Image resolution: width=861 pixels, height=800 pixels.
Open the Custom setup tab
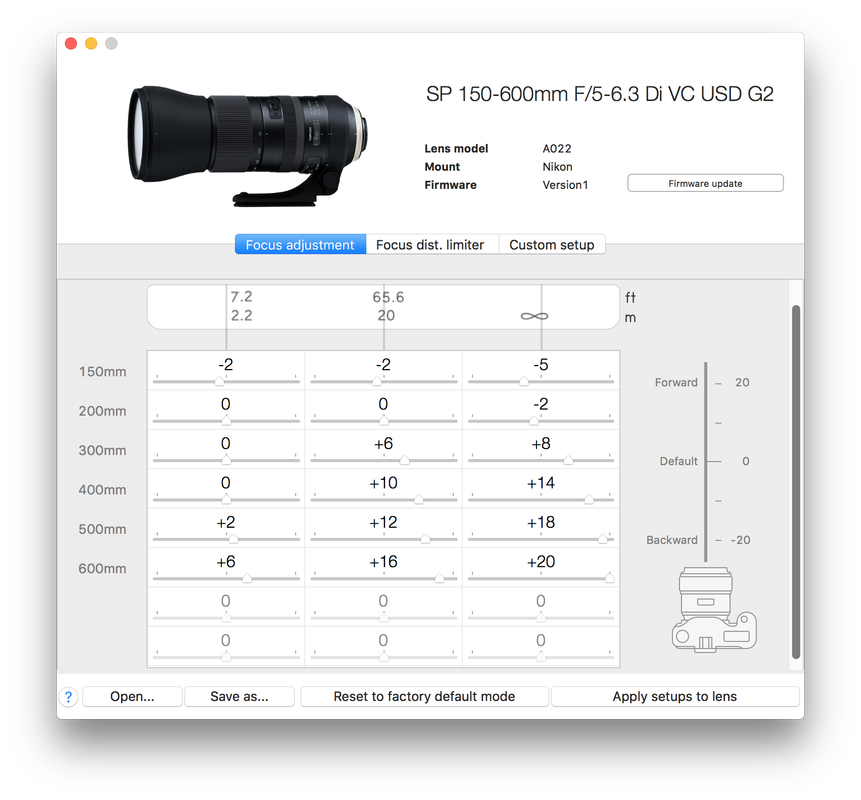coord(552,244)
